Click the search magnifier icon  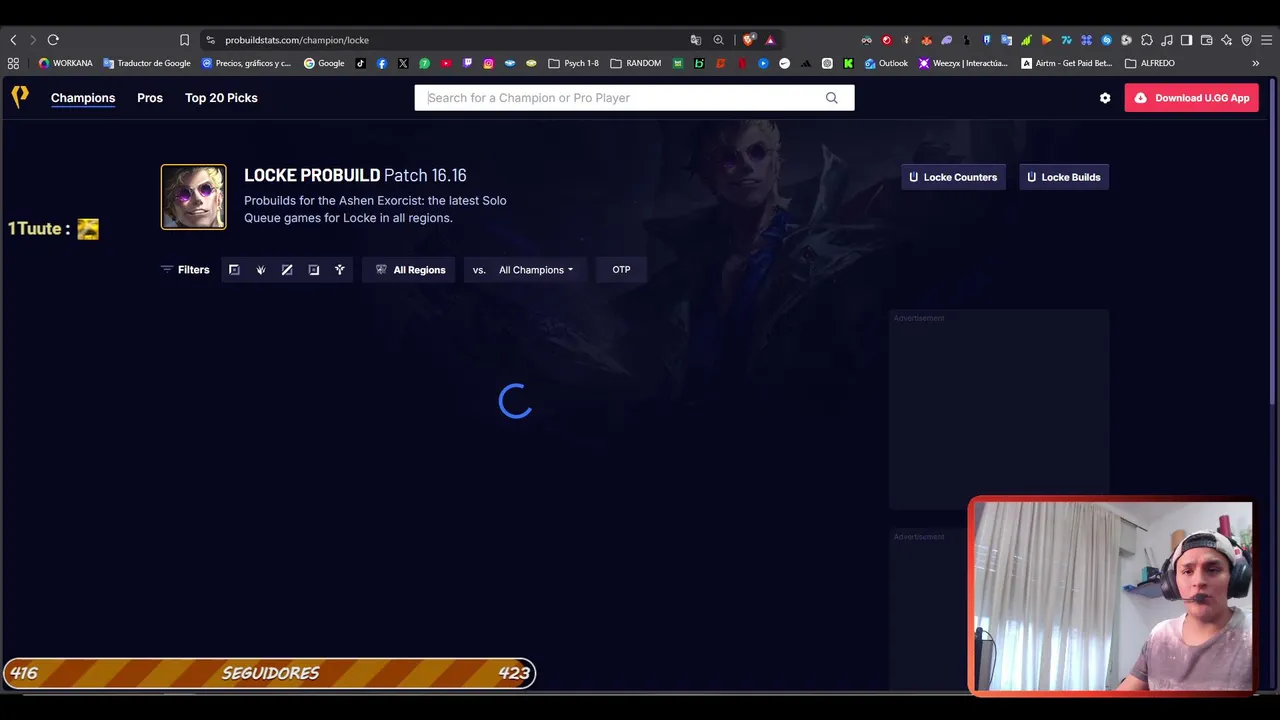pyautogui.click(x=831, y=98)
